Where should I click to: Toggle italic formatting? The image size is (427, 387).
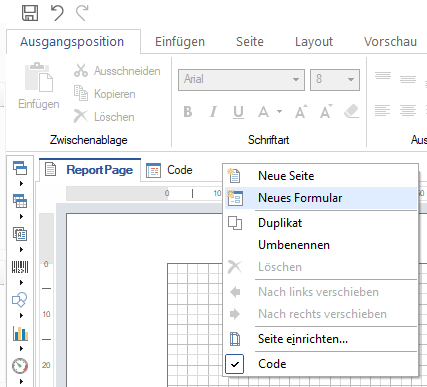(213, 112)
